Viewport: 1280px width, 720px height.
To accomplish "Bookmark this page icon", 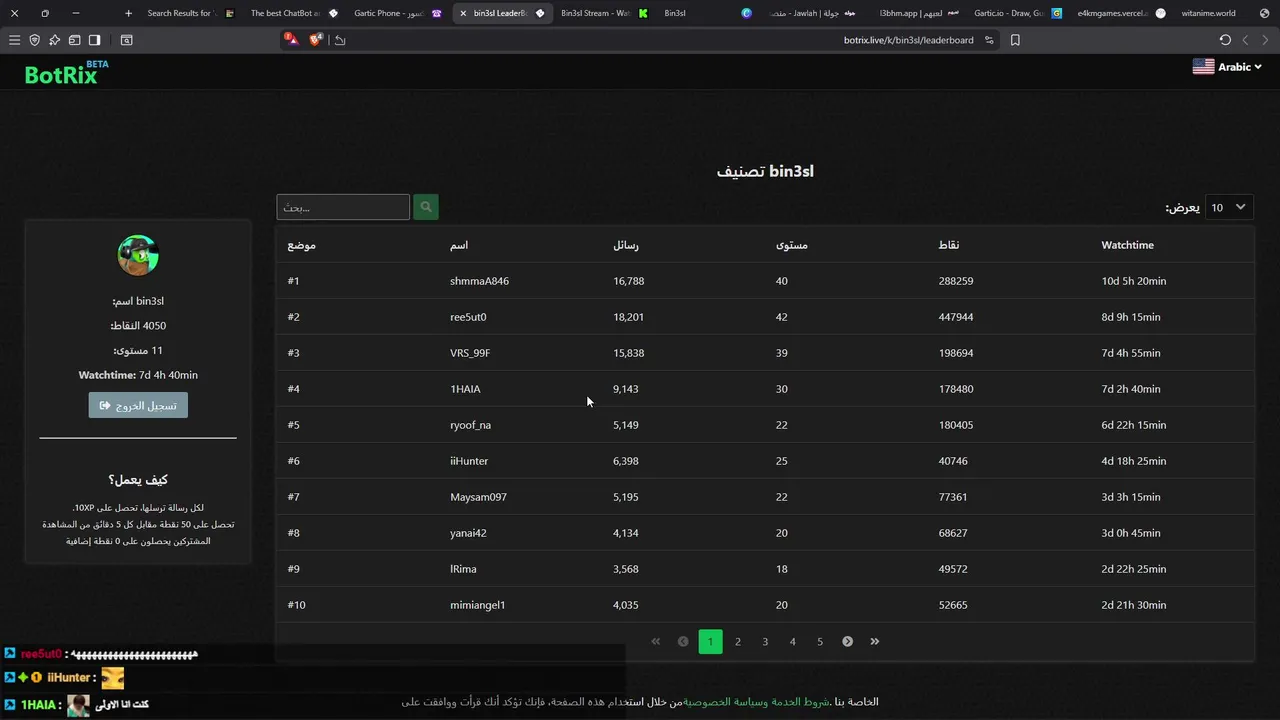I will pyautogui.click(x=1015, y=40).
